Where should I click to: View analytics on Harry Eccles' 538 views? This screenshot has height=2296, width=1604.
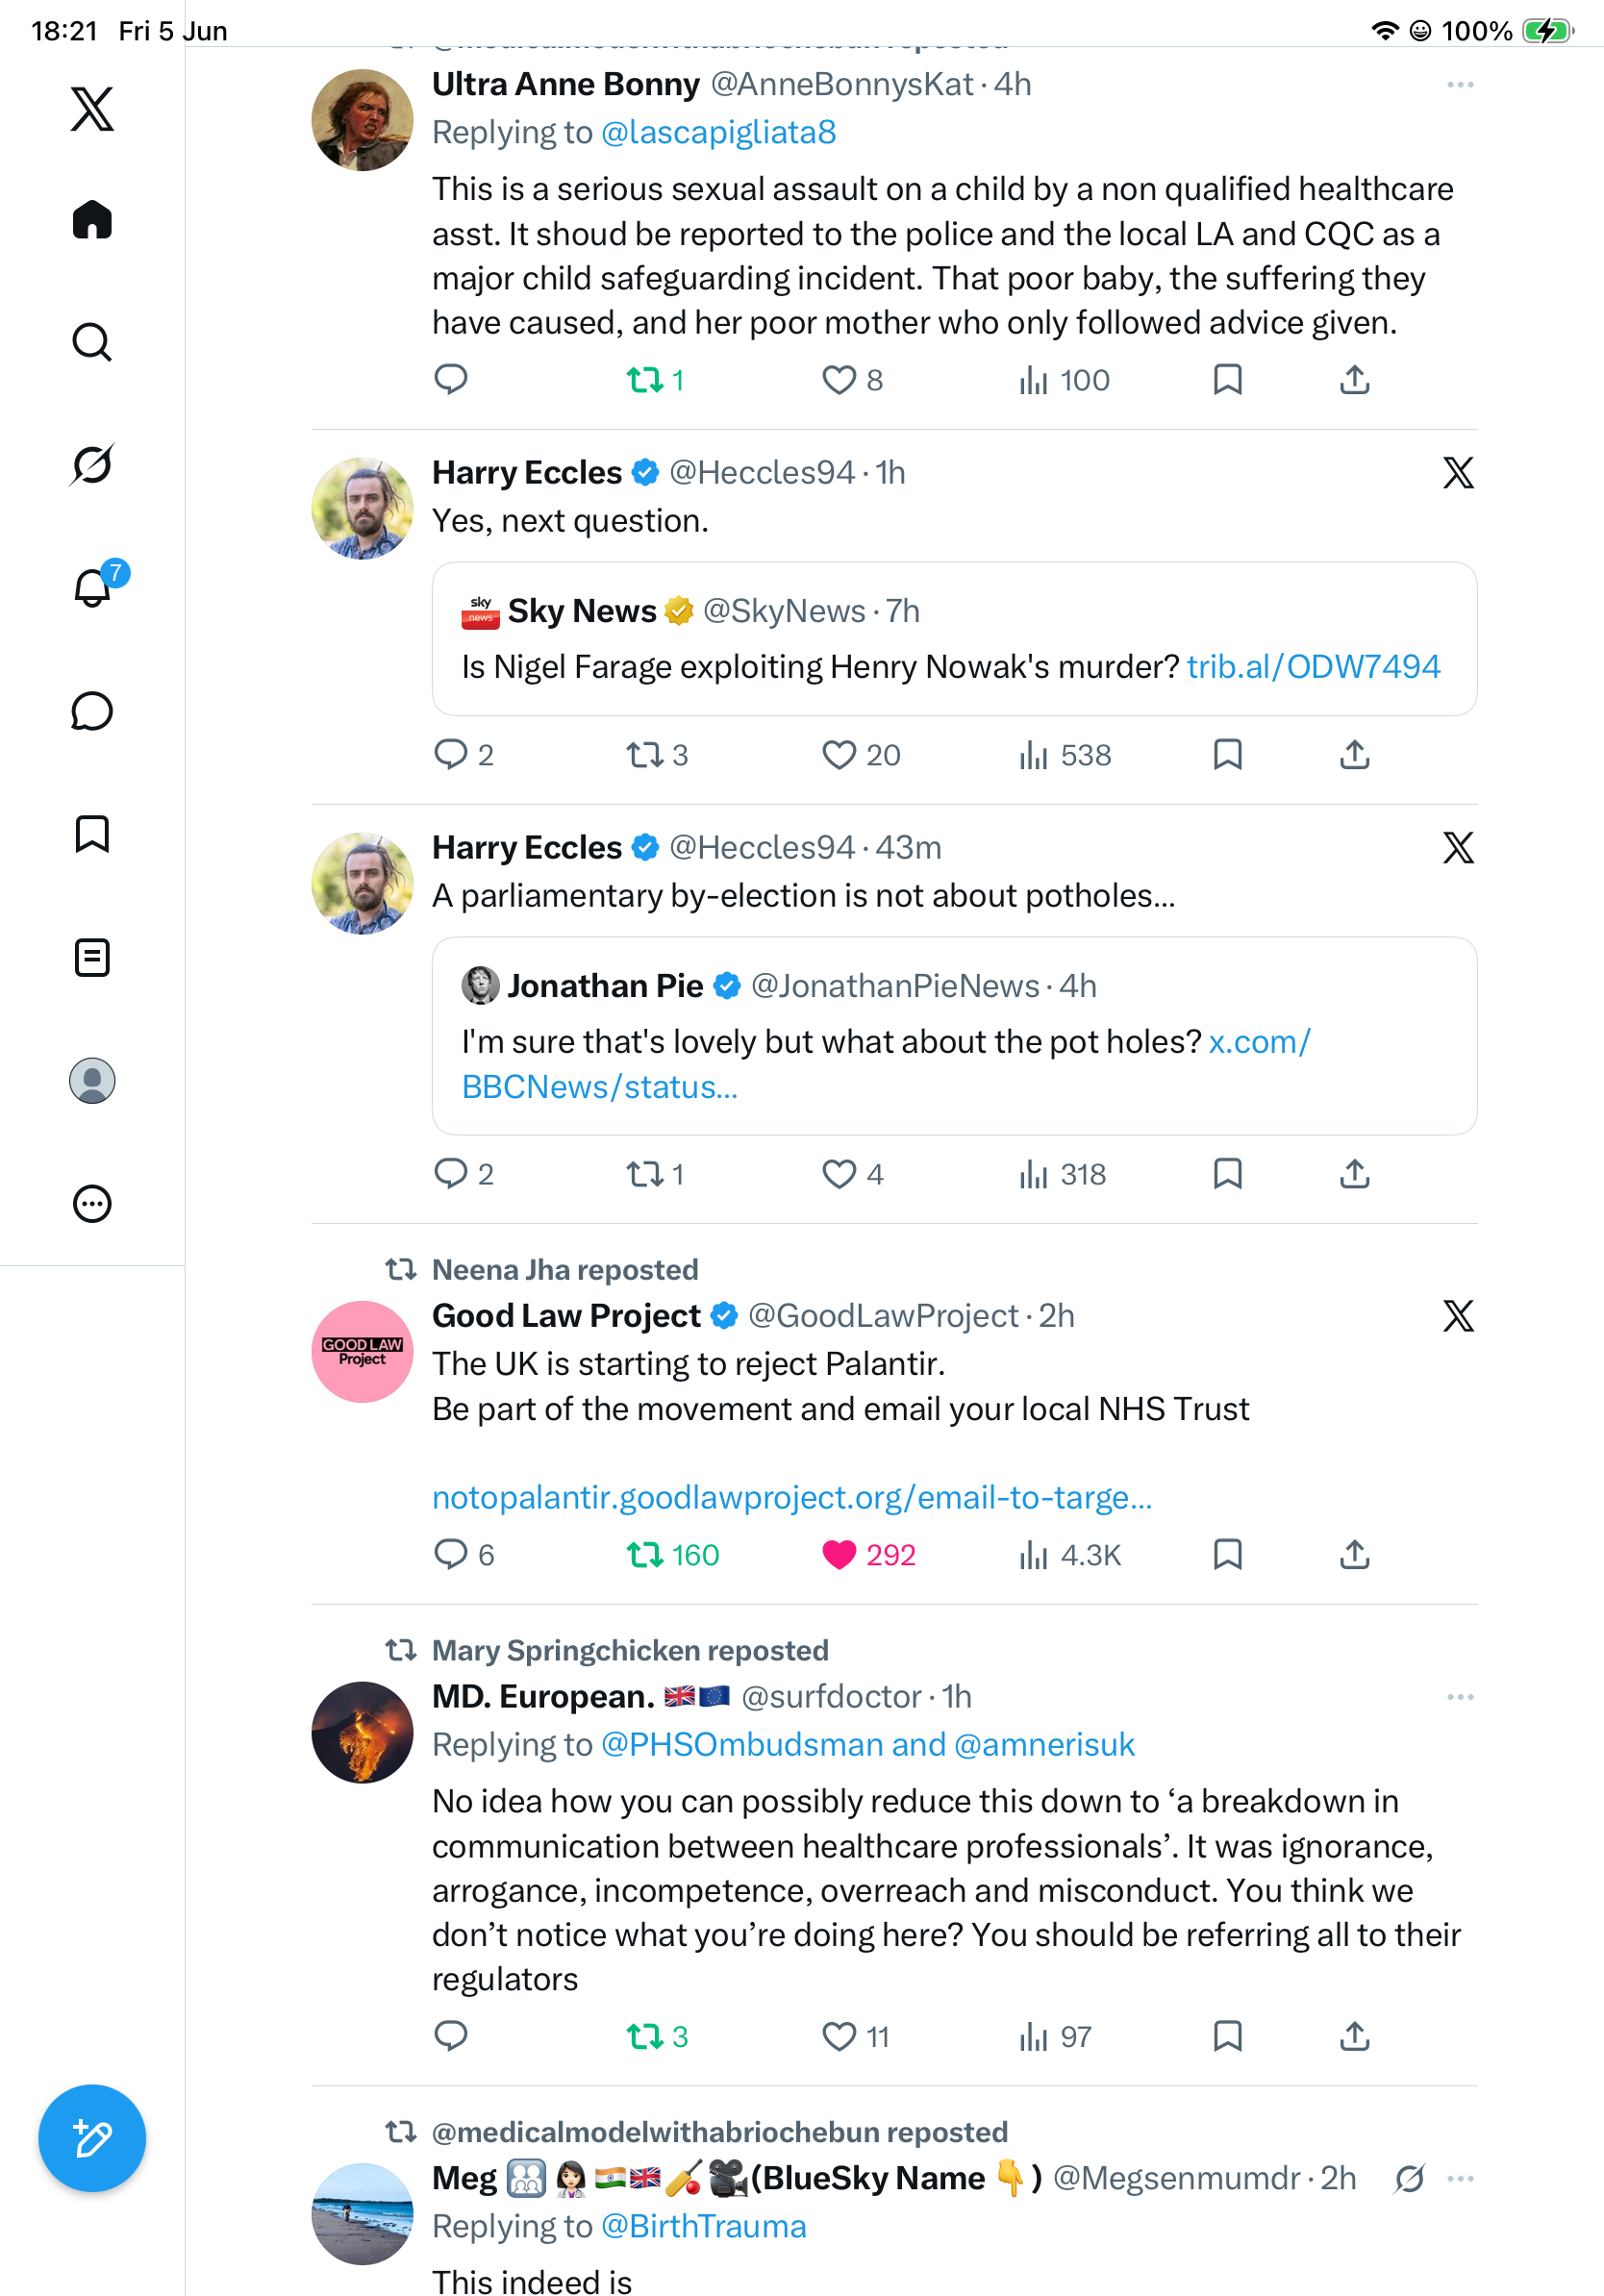click(1065, 755)
